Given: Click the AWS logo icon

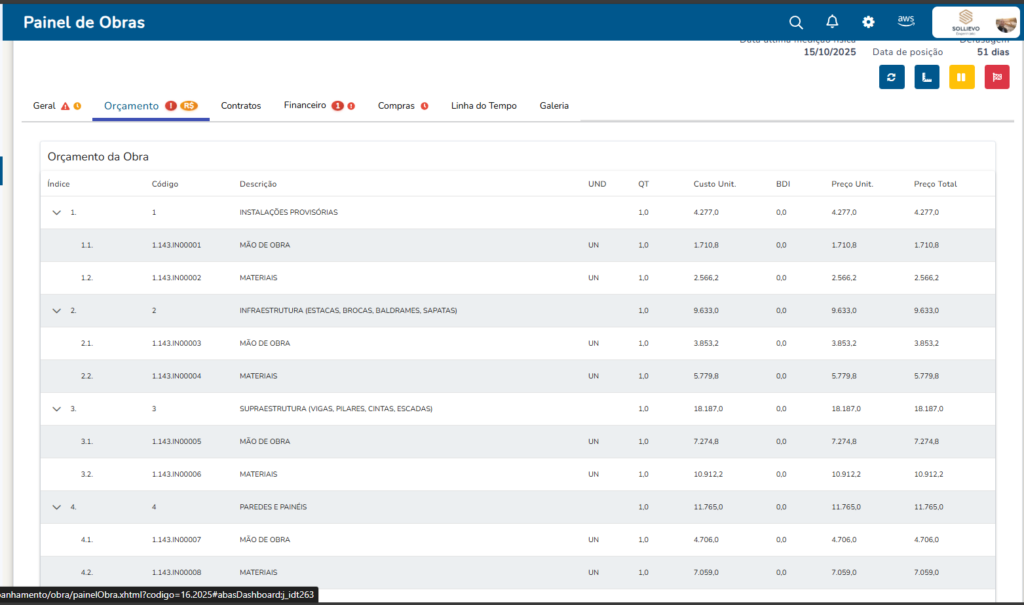Looking at the screenshot, I should pos(906,21).
